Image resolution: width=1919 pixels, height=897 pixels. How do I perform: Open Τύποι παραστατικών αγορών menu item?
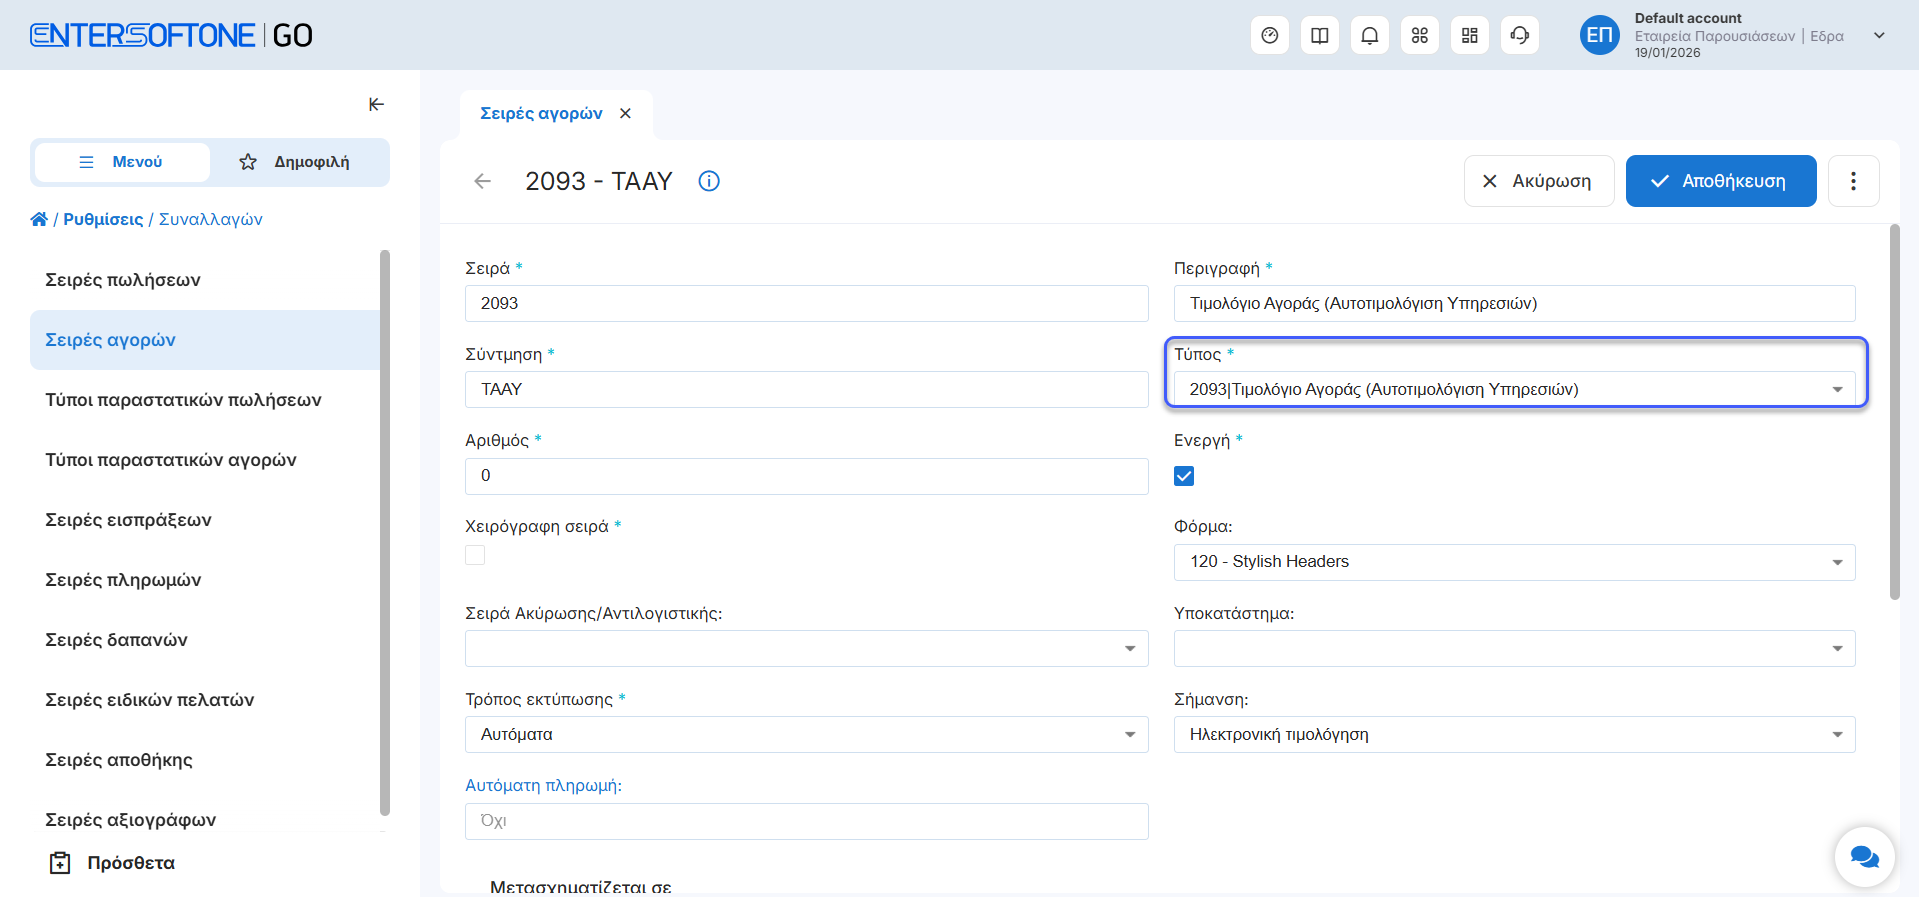pos(171,460)
